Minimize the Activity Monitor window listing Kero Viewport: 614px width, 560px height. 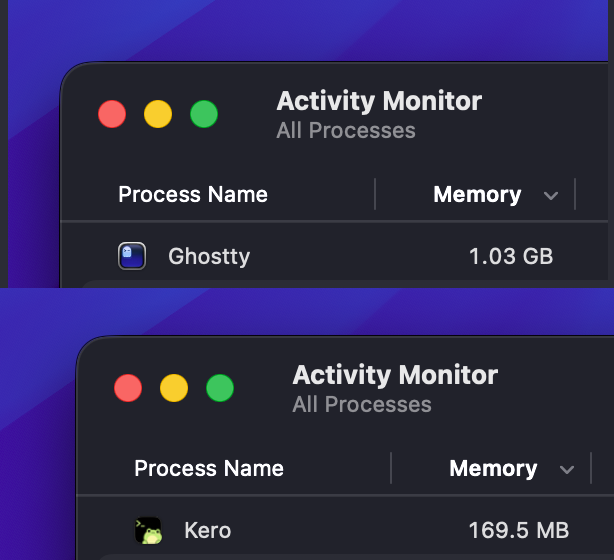tap(174, 388)
